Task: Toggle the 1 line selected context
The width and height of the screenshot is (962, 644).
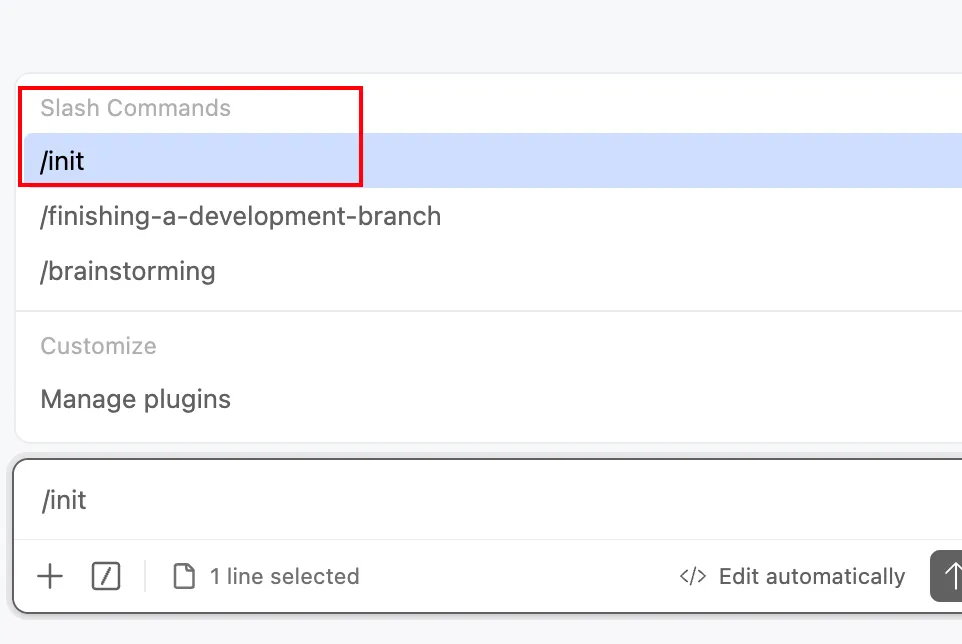Action: [284, 576]
